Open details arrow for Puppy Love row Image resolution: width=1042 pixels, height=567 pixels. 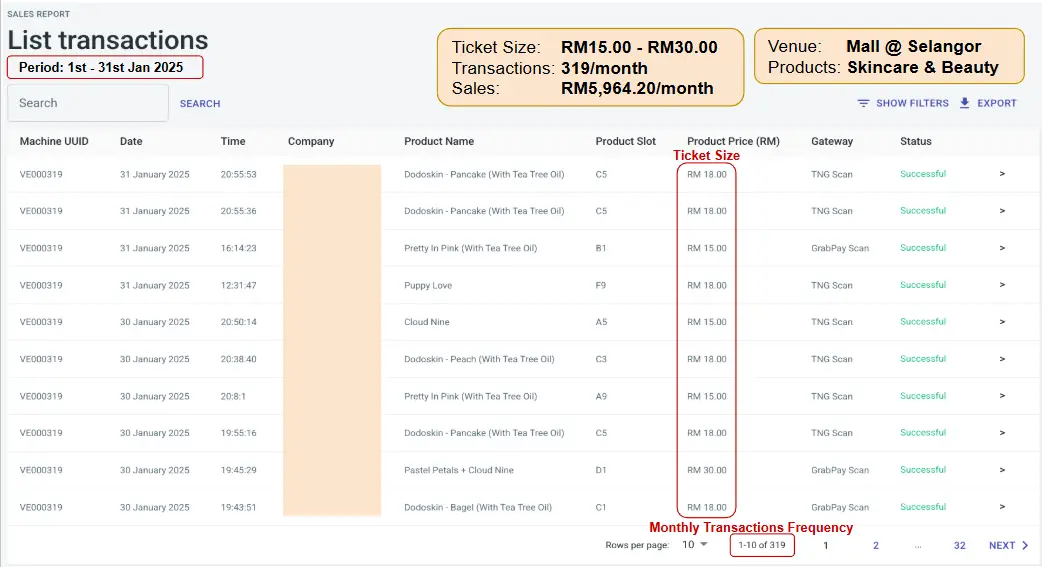tap(1002, 285)
